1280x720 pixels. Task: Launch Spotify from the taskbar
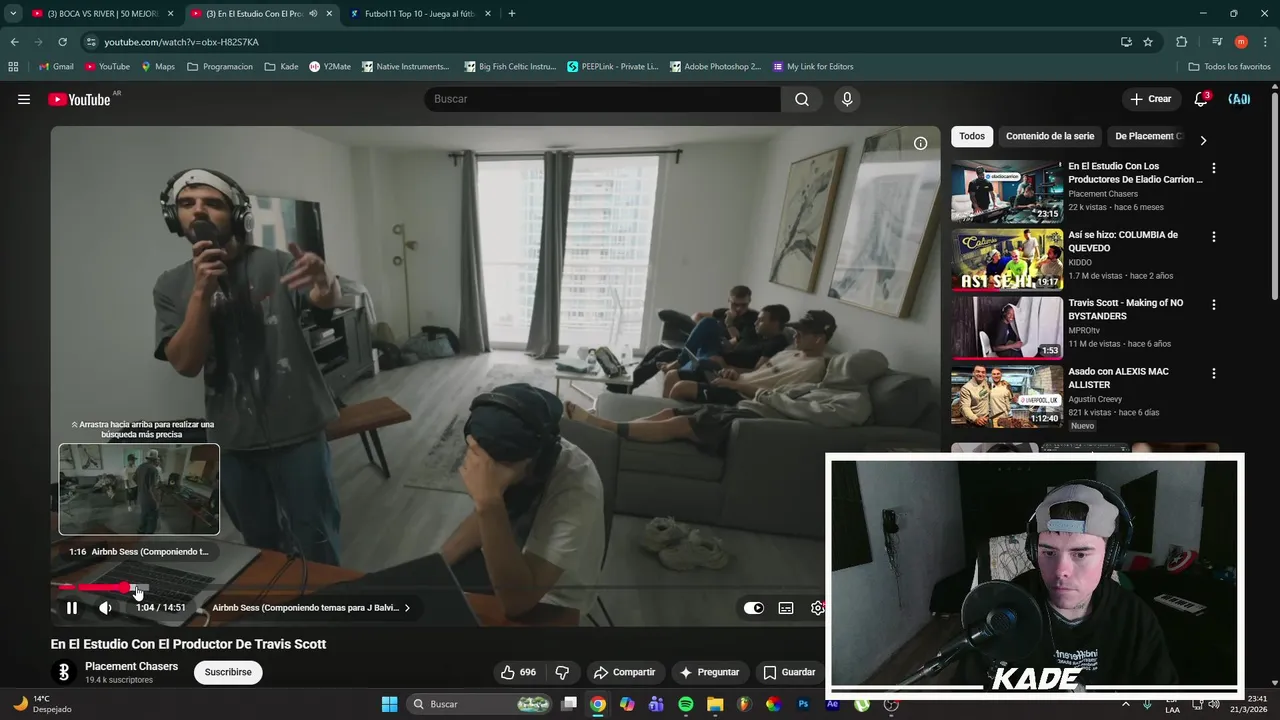click(686, 704)
